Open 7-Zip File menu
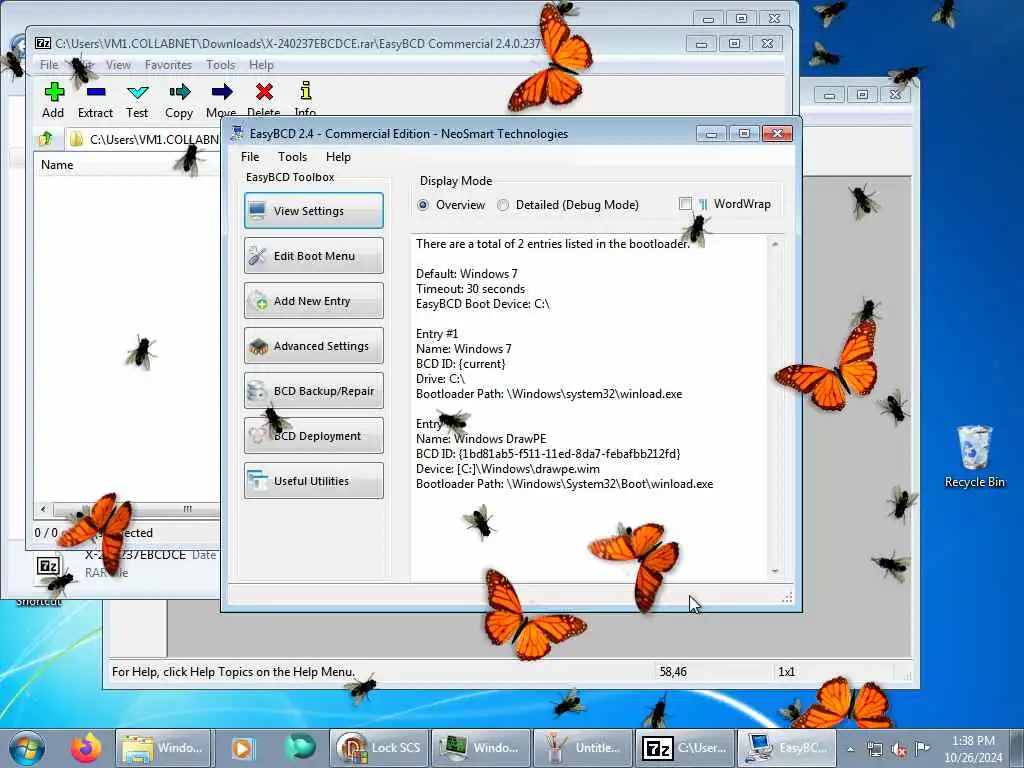The width and height of the screenshot is (1024, 768). [x=49, y=65]
